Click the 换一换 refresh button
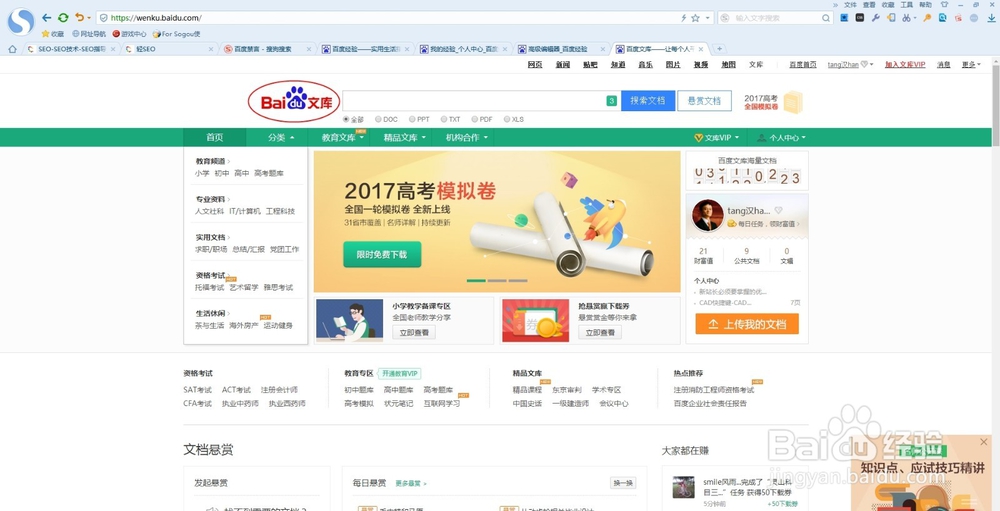This screenshot has width=1000, height=511. tap(623, 483)
